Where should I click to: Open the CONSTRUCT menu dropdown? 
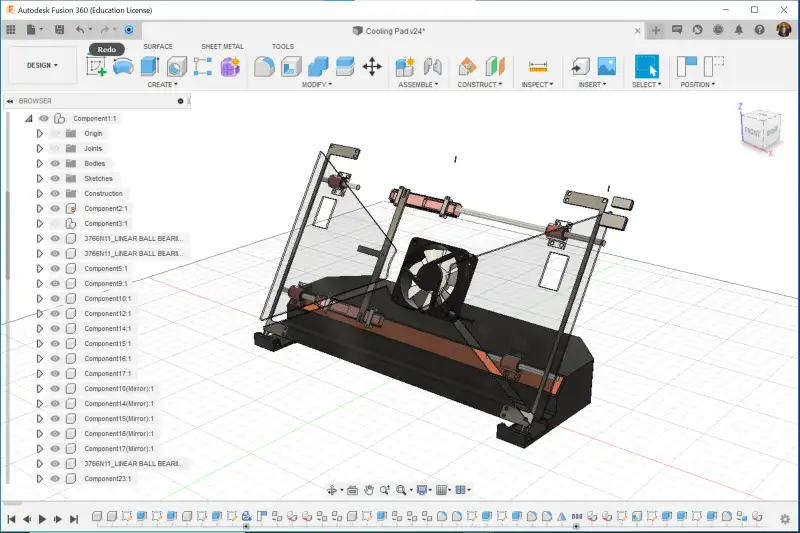click(480, 85)
